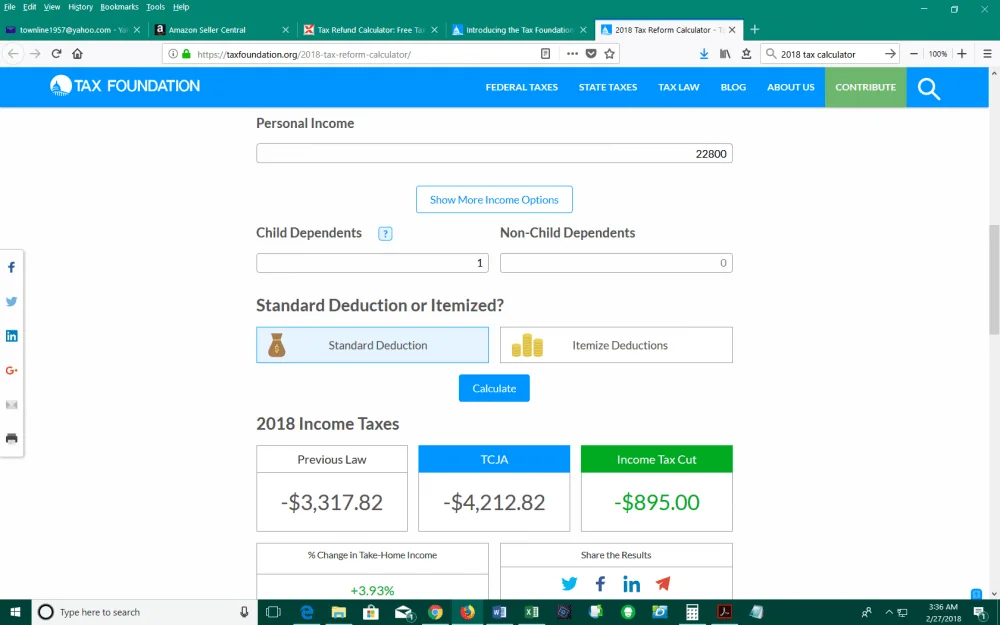The width and height of the screenshot is (1000, 625).
Task: Open Excel from the taskbar
Action: (x=531, y=612)
